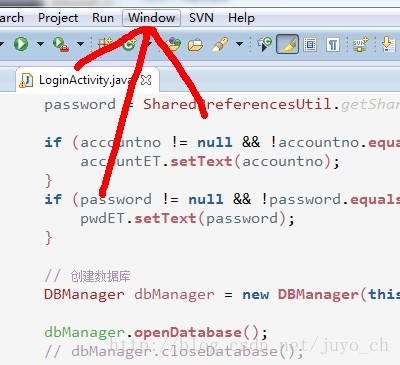
Task: Click the Toggle Breadcrumb icon
Action: click(x=265, y=44)
